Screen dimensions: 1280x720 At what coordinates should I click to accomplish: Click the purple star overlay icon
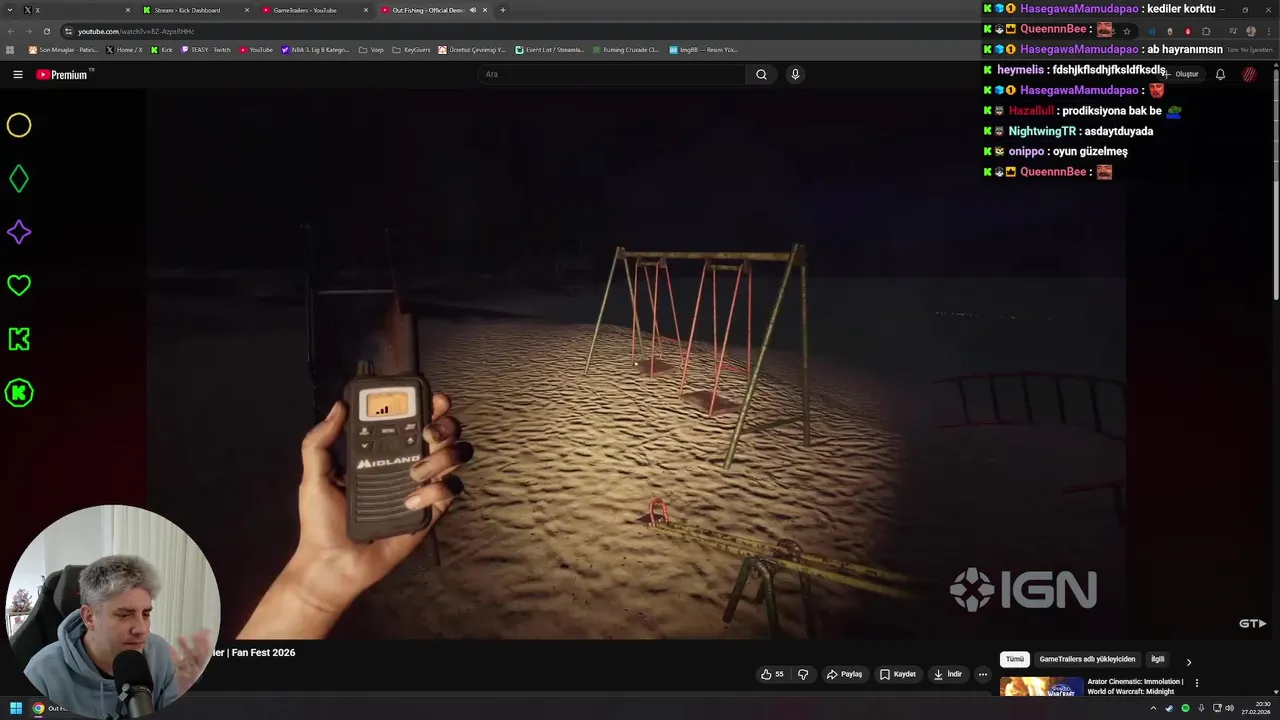tap(19, 232)
